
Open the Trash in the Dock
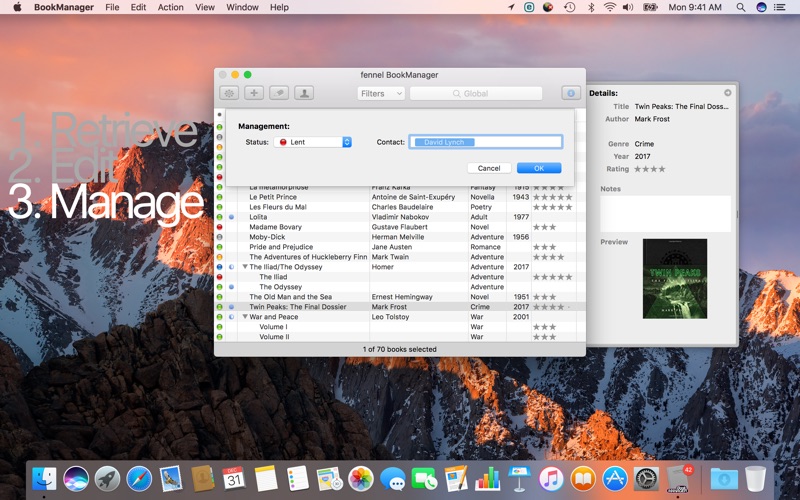(755, 479)
